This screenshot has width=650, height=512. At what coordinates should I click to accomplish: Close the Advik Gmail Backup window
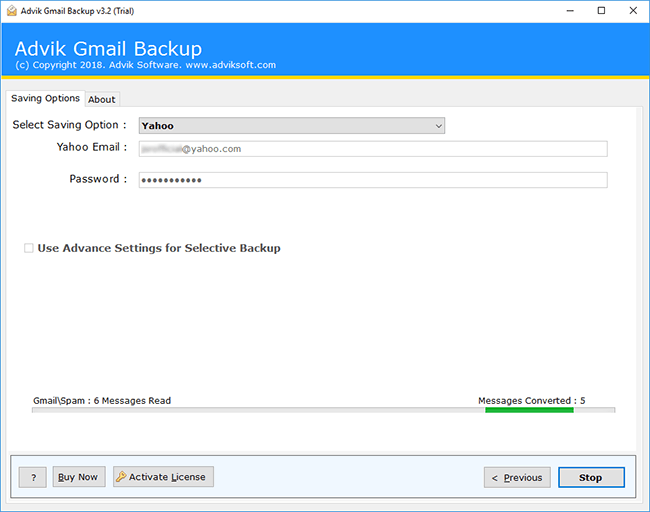tap(633, 11)
